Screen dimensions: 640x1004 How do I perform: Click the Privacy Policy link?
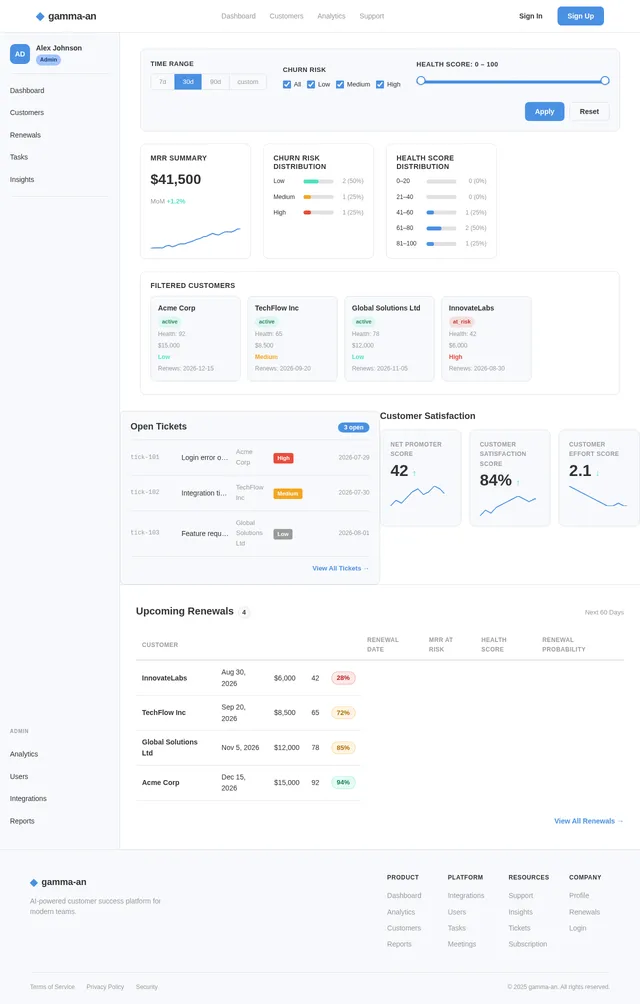pos(106,987)
